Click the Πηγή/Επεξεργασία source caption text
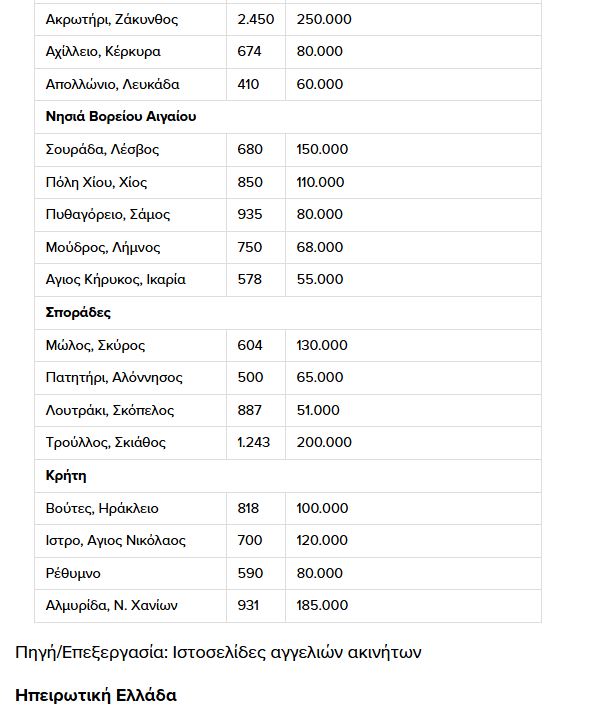The image size is (597, 715). 218,653
